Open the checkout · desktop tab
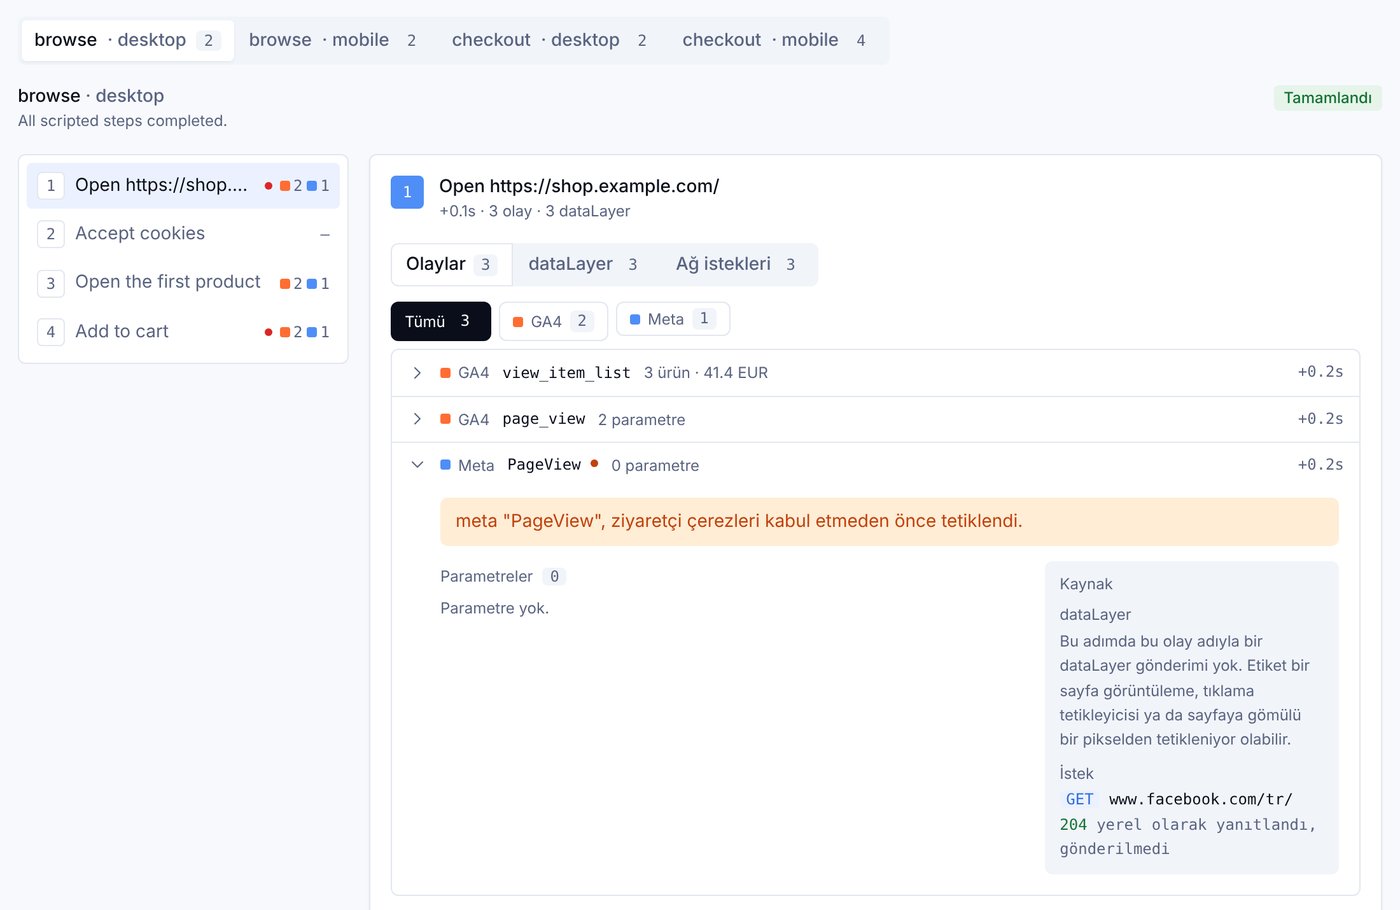 [550, 41]
